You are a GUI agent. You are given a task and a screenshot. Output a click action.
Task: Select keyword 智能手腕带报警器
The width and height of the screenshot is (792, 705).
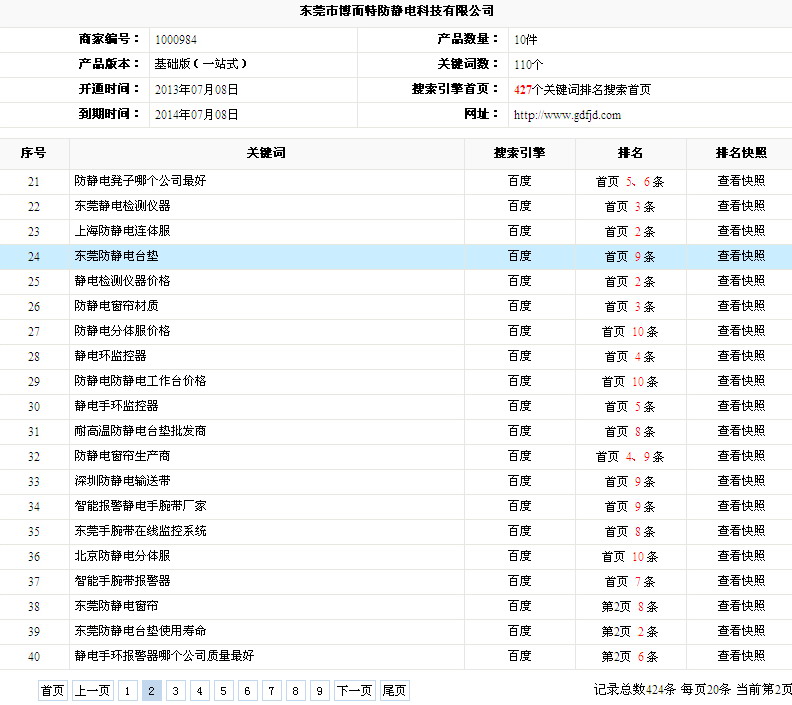(122, 581)
